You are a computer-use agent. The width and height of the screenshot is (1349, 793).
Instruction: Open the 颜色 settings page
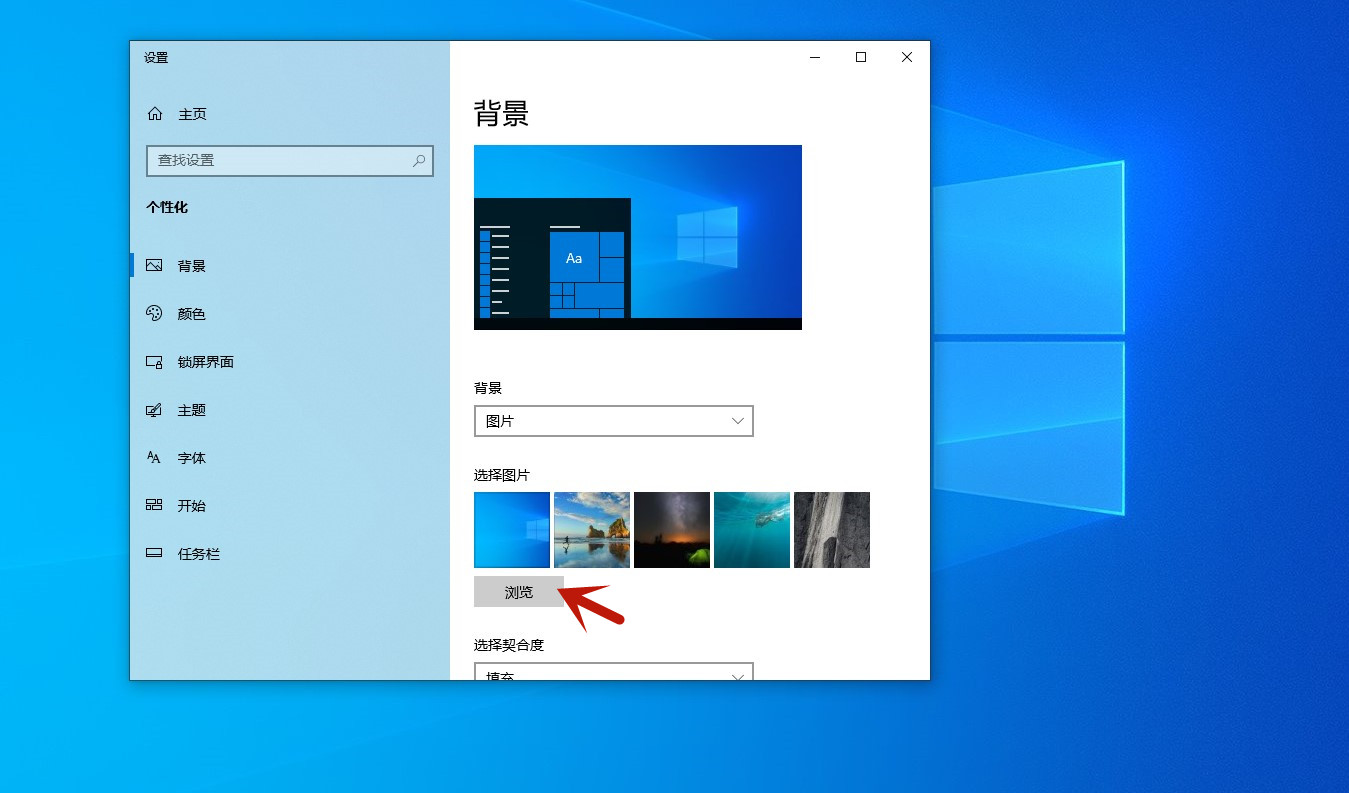click(191, 314)
